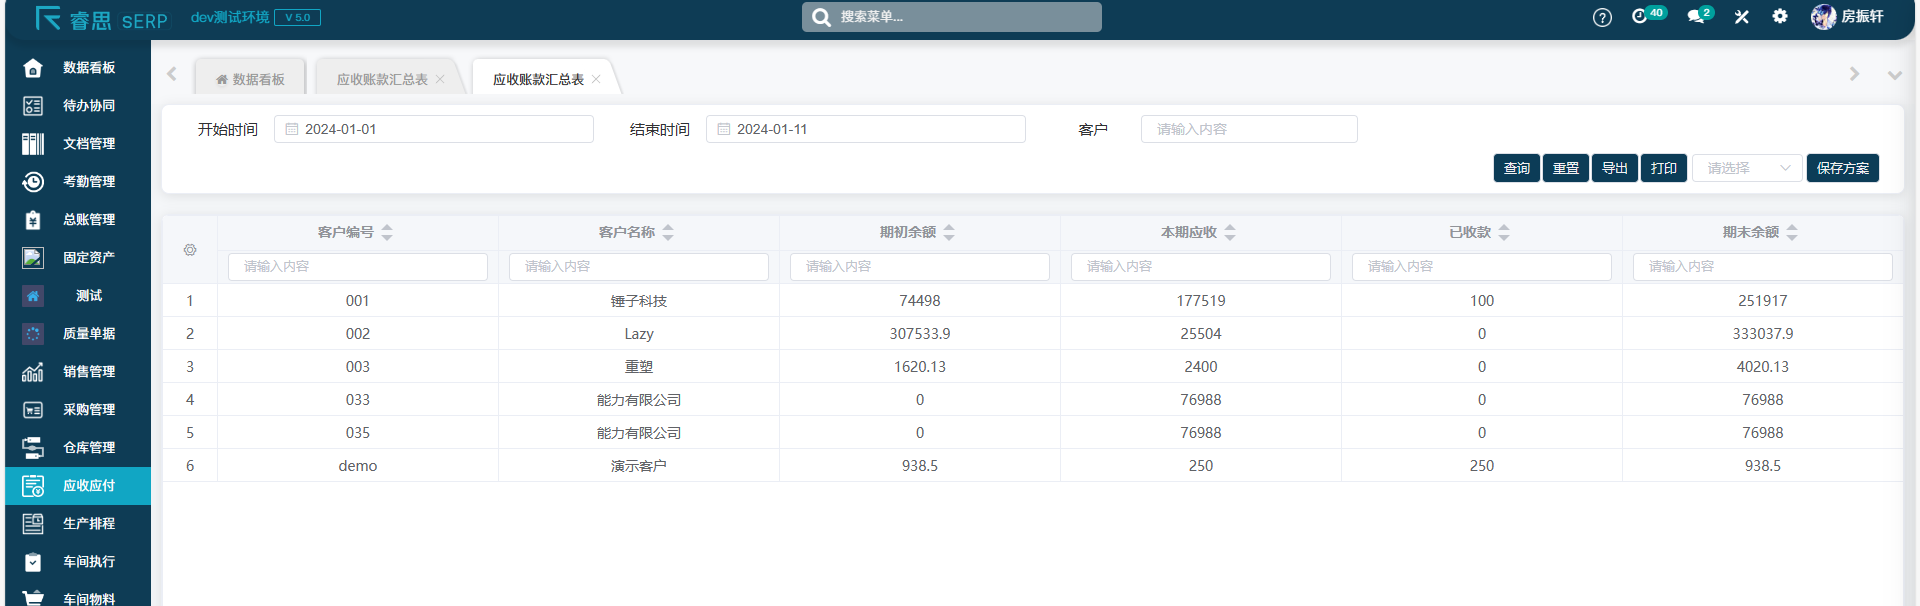Screen dimensions: 1920x606
Task: Open the settings gear in top bar
Action: [x=1780, y=17]
